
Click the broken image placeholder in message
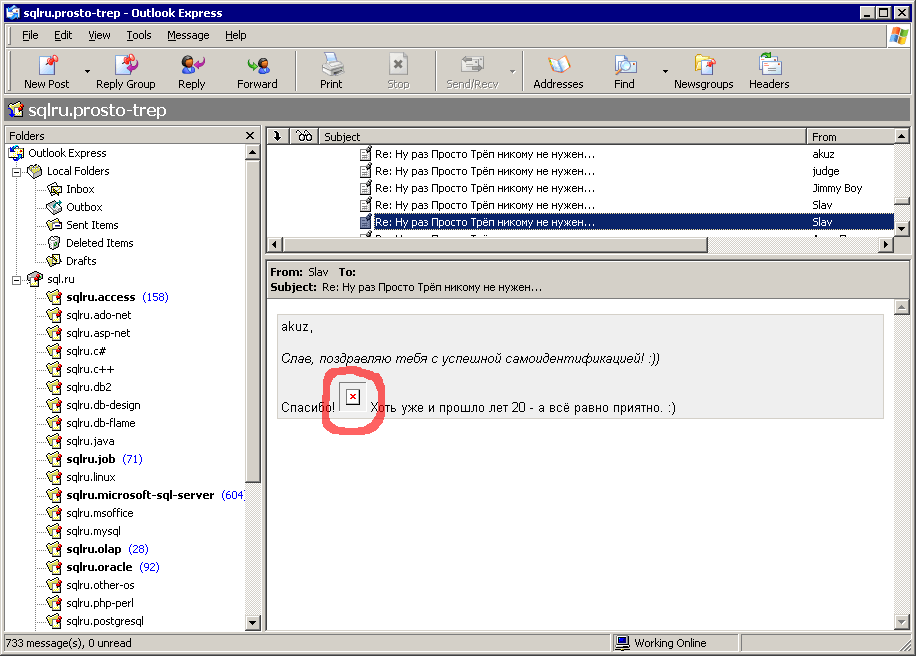click(352, 397)
